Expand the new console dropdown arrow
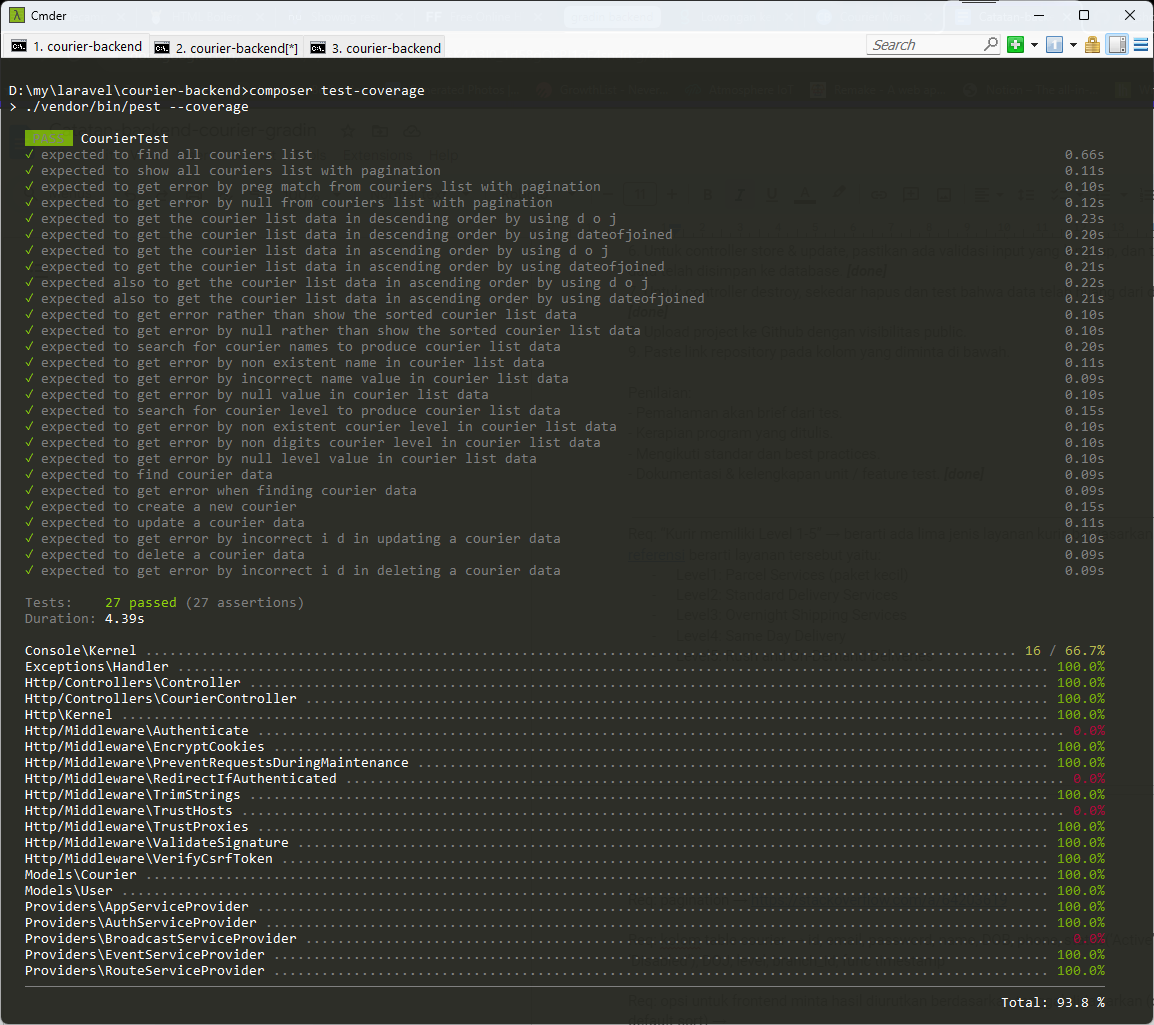Viewport: 1154px width, 1025px height. click(1033, 45)
